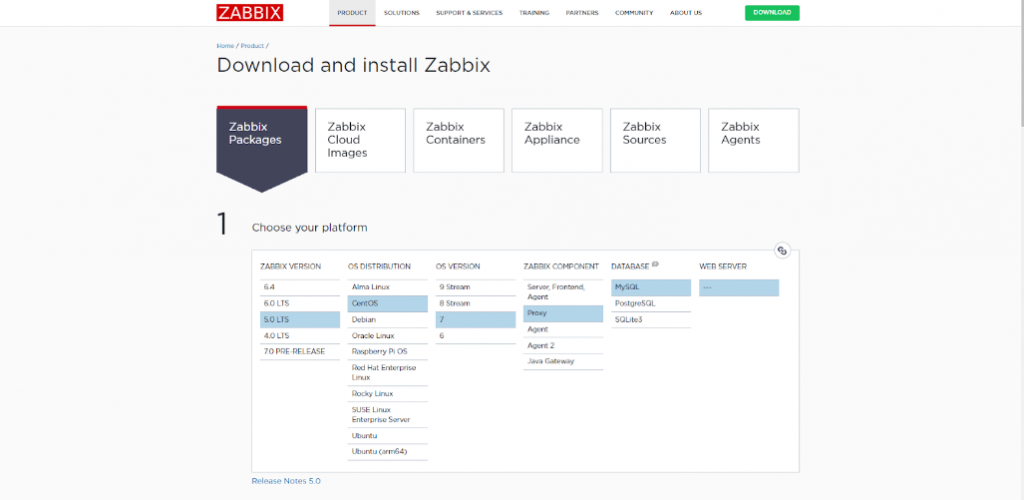Click the Web Server '---' option
The width and height of the screenshot is (1024, 500).
coord(739,287)
